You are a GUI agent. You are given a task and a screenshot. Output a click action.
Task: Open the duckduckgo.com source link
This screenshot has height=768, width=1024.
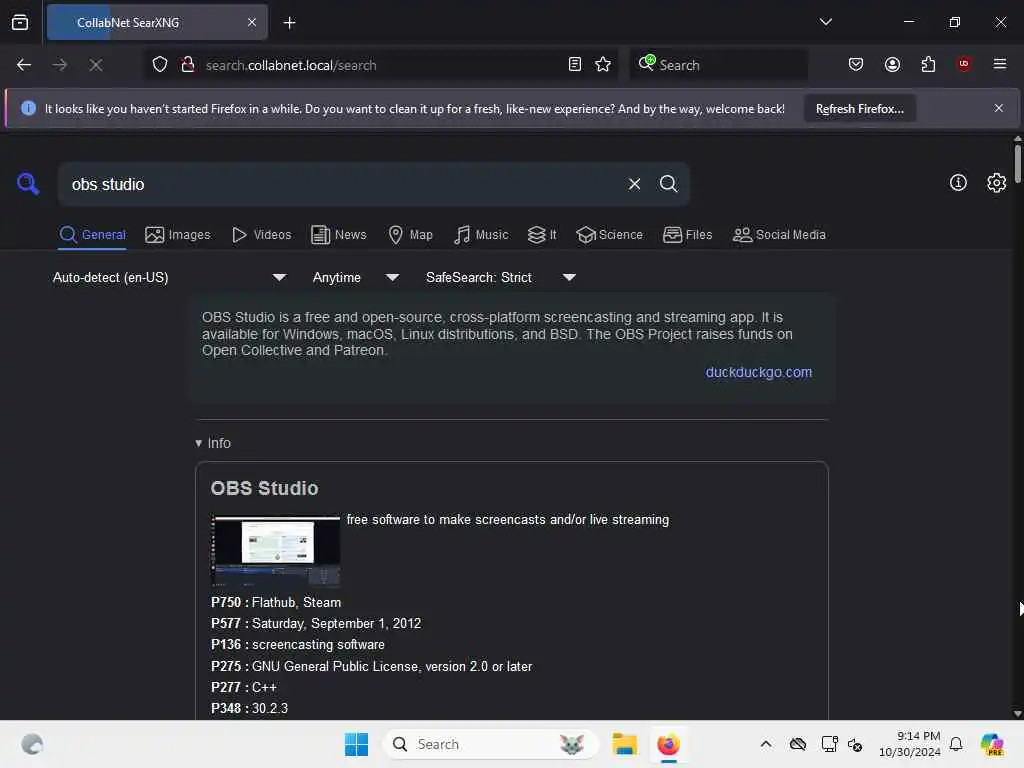[x=759, y=372]
